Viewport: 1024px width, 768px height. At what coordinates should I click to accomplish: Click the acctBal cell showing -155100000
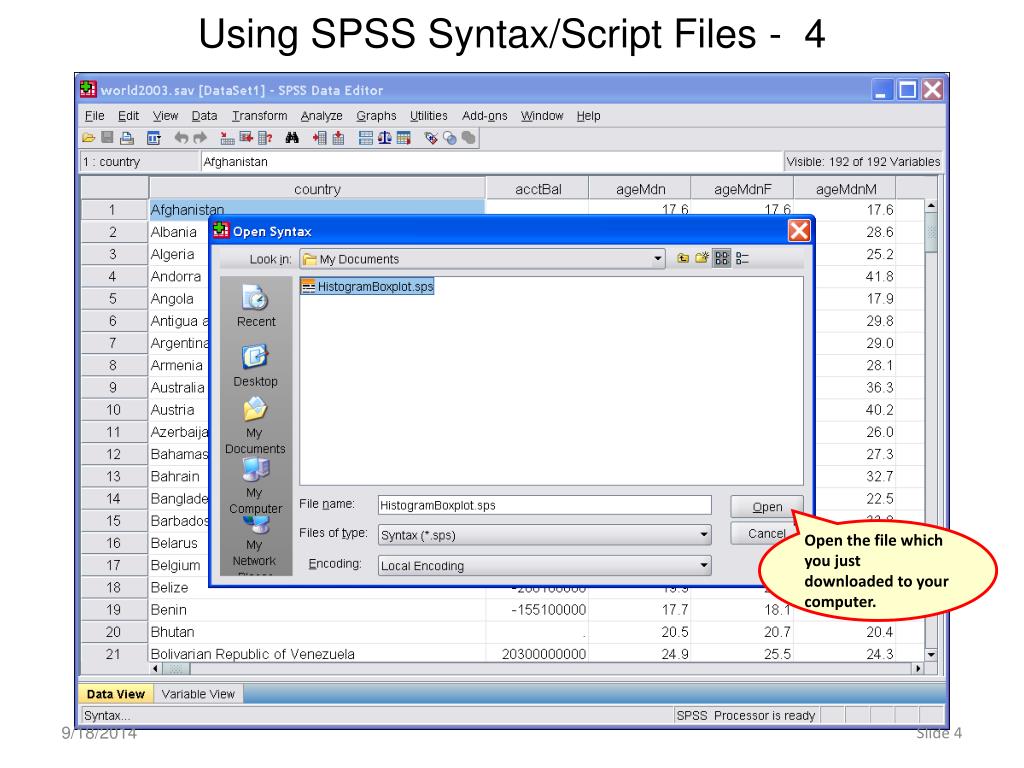(x=537, y=610)
